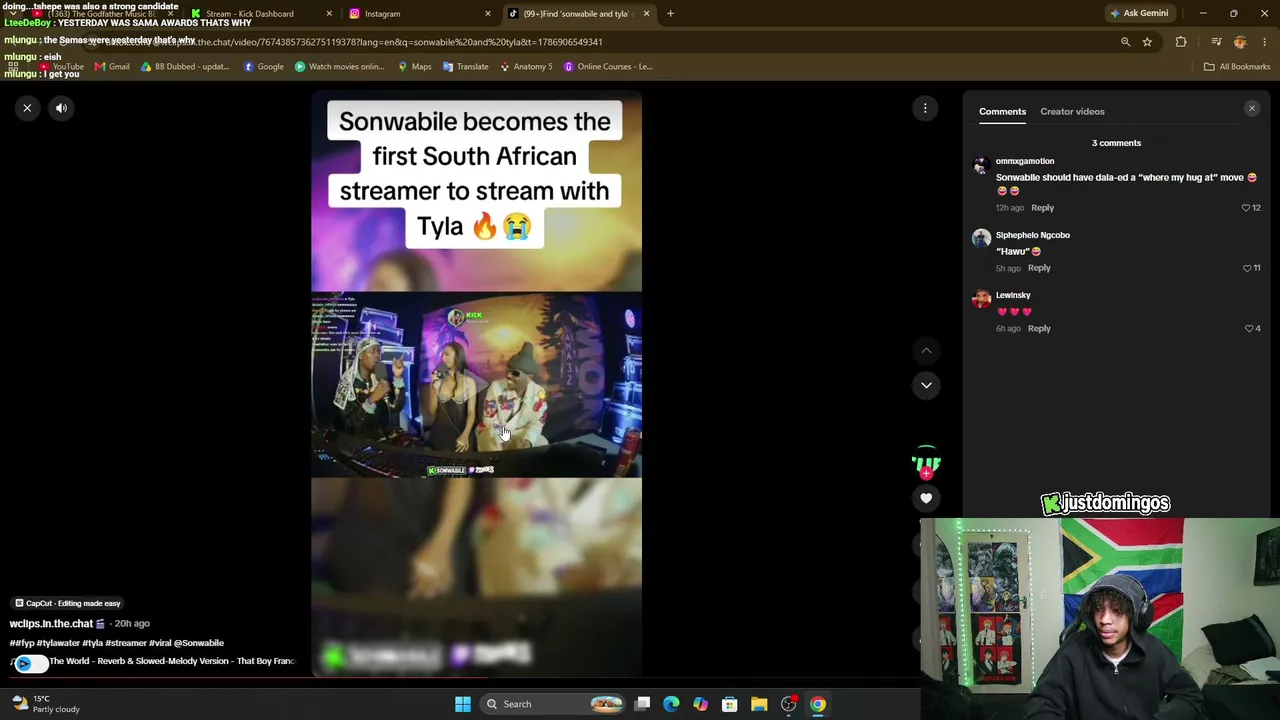Open the Watch movies online bookmark
Viewport: 1280px width, 720px height.
tap(340, 67)
